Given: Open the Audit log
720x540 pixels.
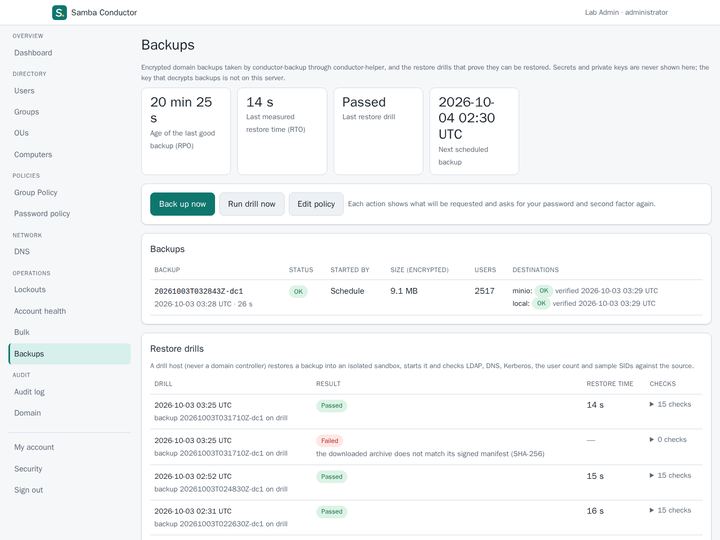Looking at the screenshot, I should pyautogui.click(x=29, y=392).
